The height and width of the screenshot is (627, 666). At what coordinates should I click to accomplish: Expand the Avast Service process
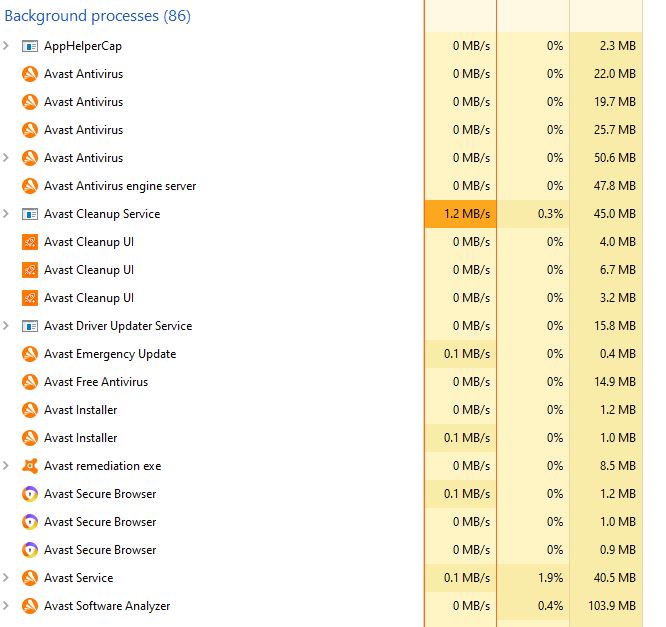coord(6,578)
